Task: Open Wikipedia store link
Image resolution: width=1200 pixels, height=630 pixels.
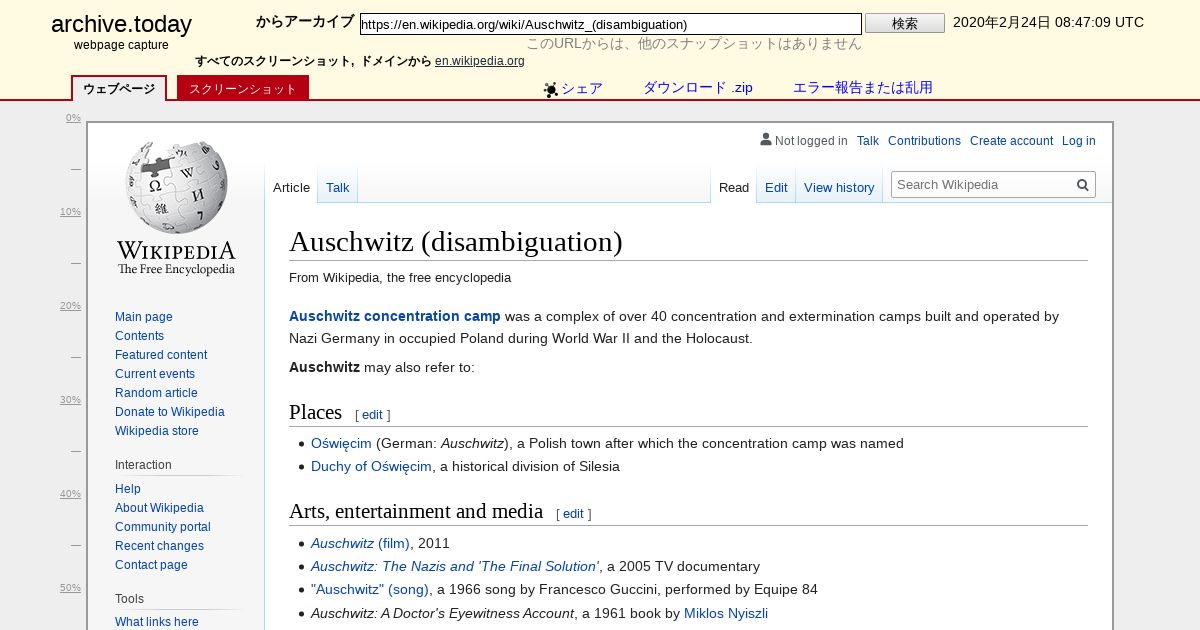Action: pos(157,431)
